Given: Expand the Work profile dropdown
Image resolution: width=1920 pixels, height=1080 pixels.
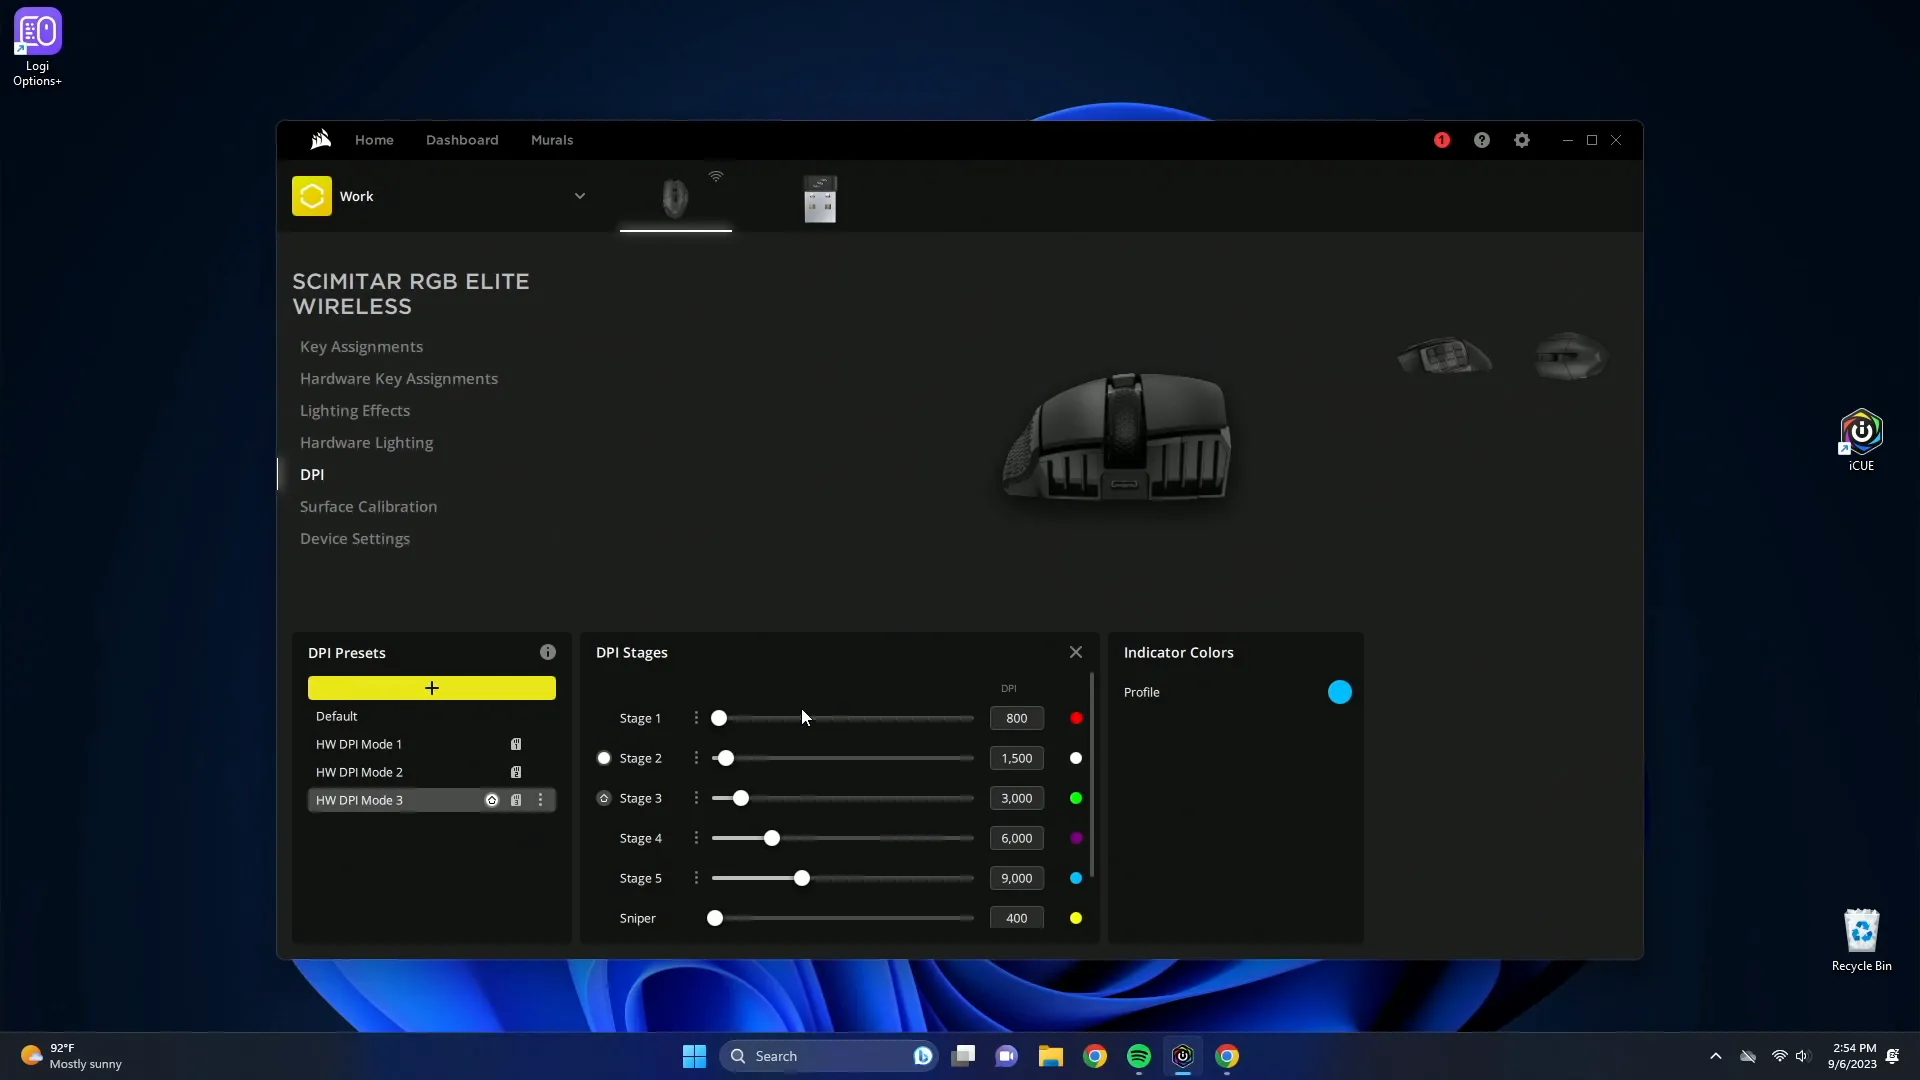Looking at the screenshot, I should [580, 196].
